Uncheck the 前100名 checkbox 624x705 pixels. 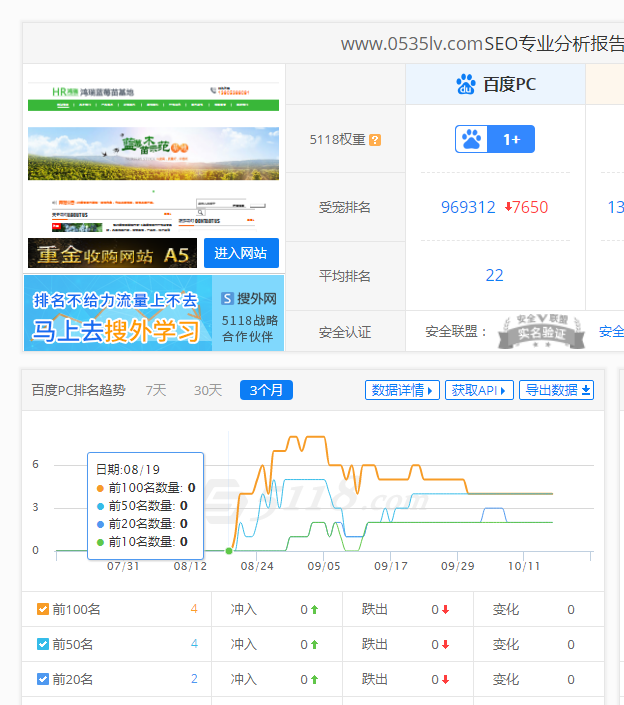pos(43,609)
